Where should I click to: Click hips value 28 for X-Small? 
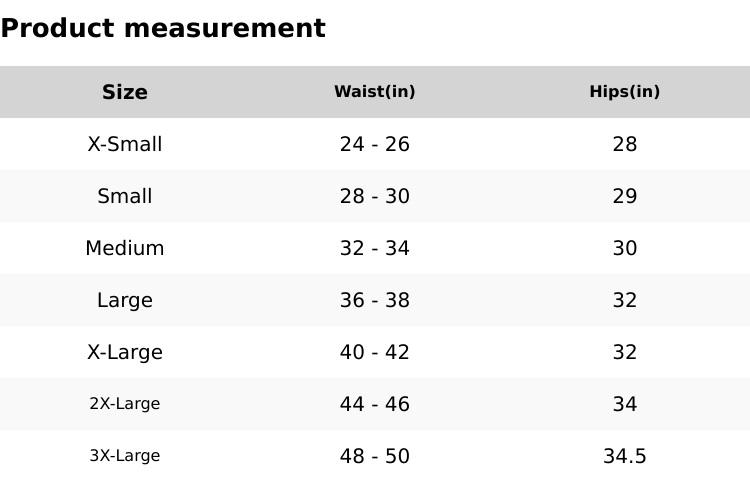coord(625,144)
